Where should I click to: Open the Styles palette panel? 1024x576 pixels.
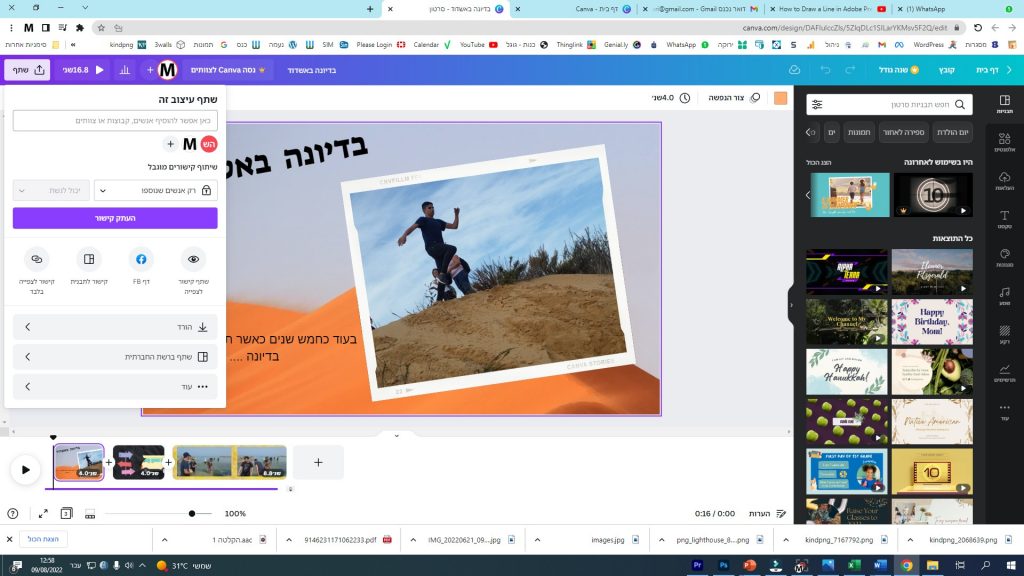1004,257
